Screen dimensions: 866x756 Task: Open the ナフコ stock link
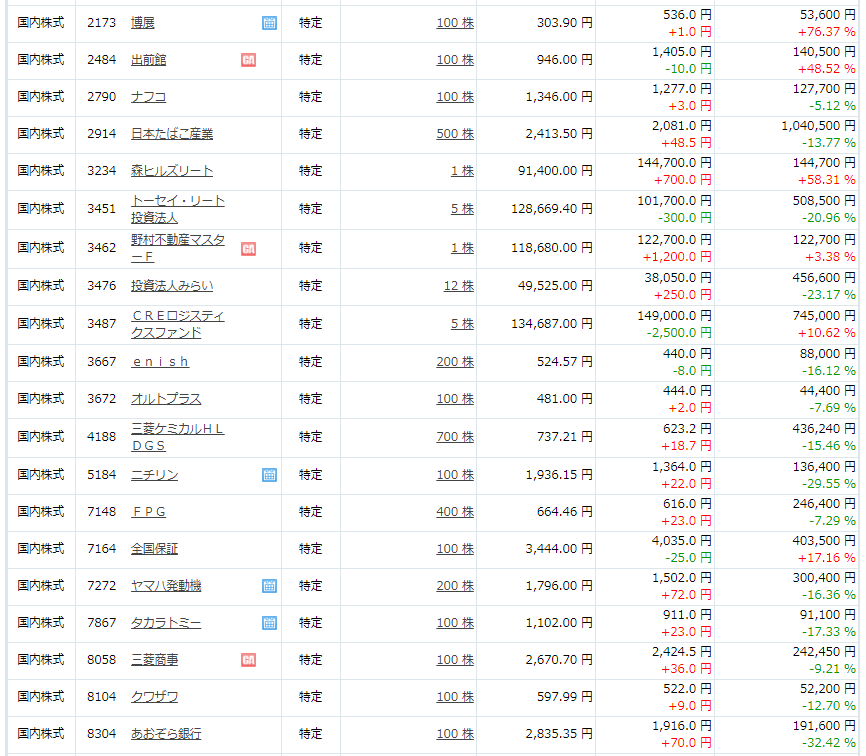tap(149, 97)
